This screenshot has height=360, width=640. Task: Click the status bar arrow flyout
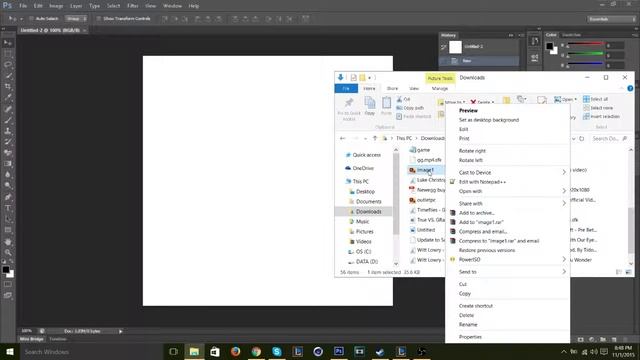120,331
